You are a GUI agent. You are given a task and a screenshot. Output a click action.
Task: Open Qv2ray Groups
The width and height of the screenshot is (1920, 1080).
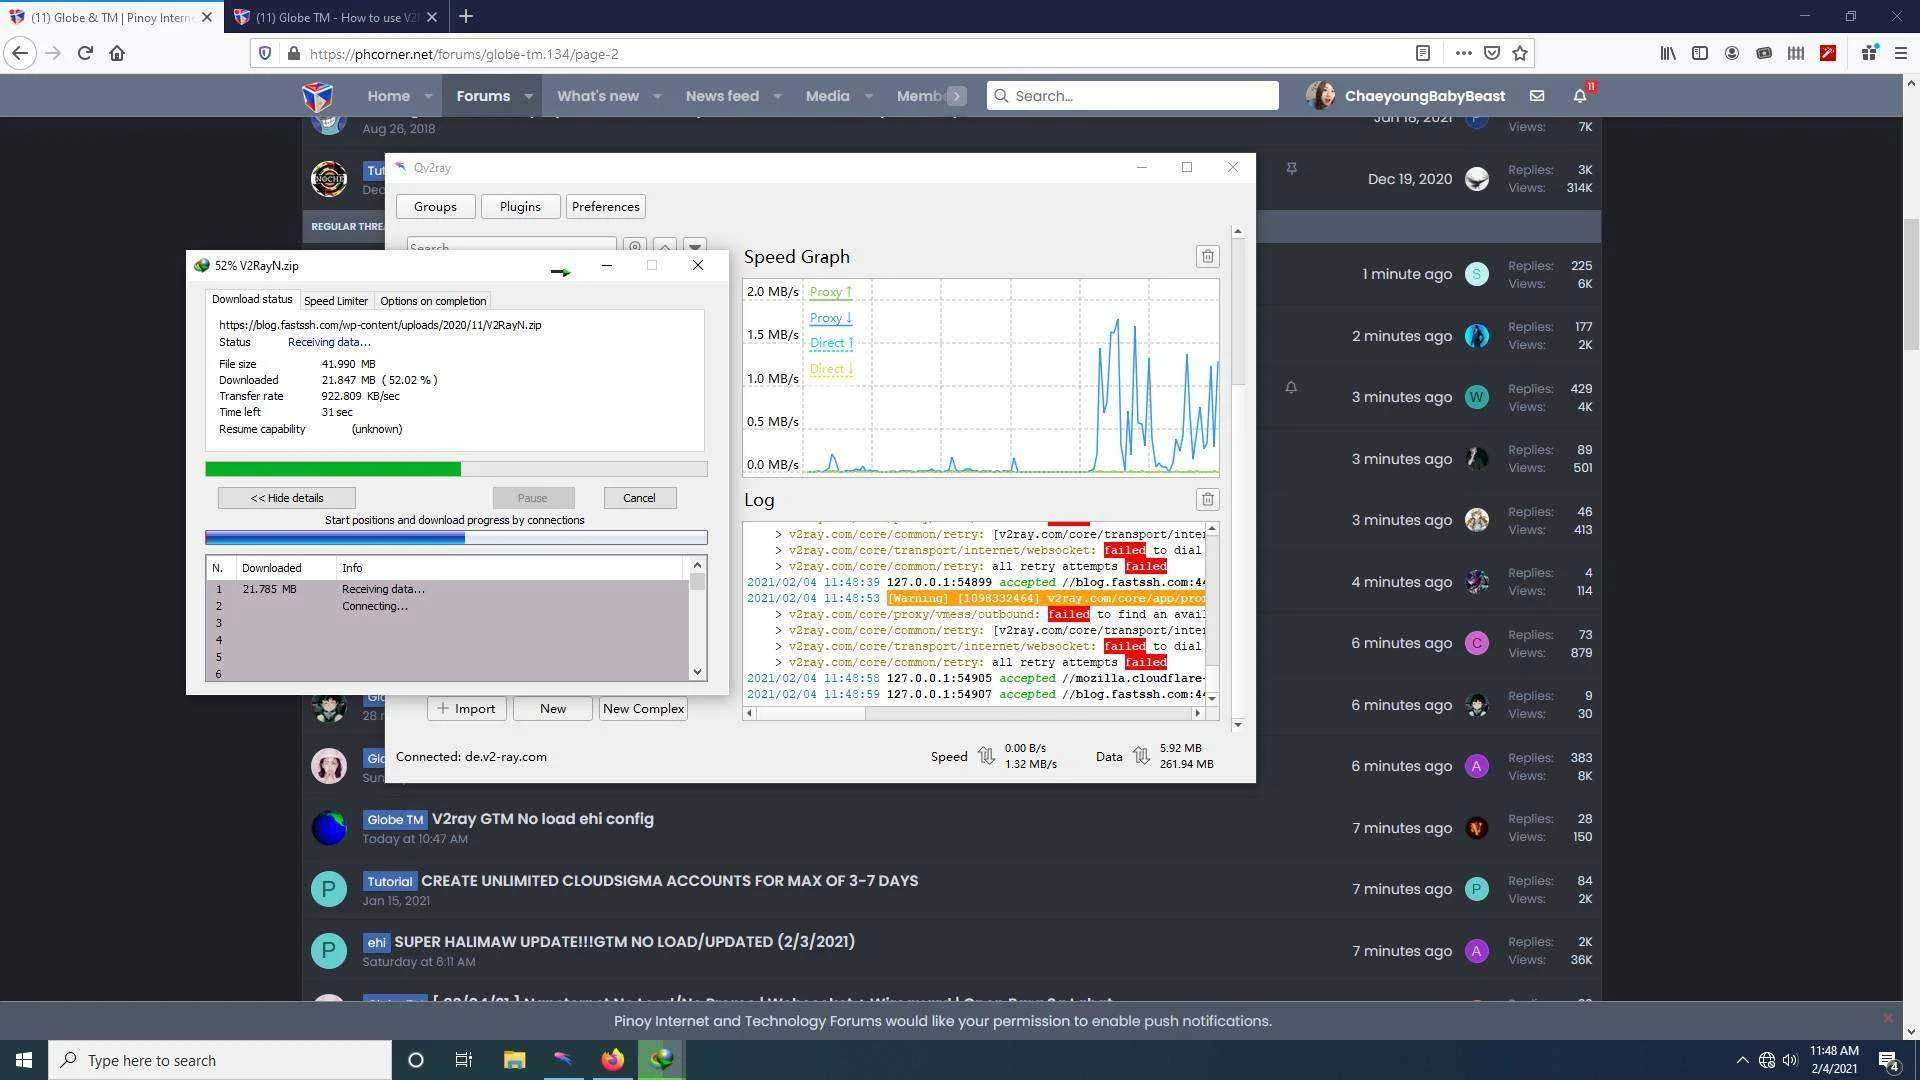[435, 207]
